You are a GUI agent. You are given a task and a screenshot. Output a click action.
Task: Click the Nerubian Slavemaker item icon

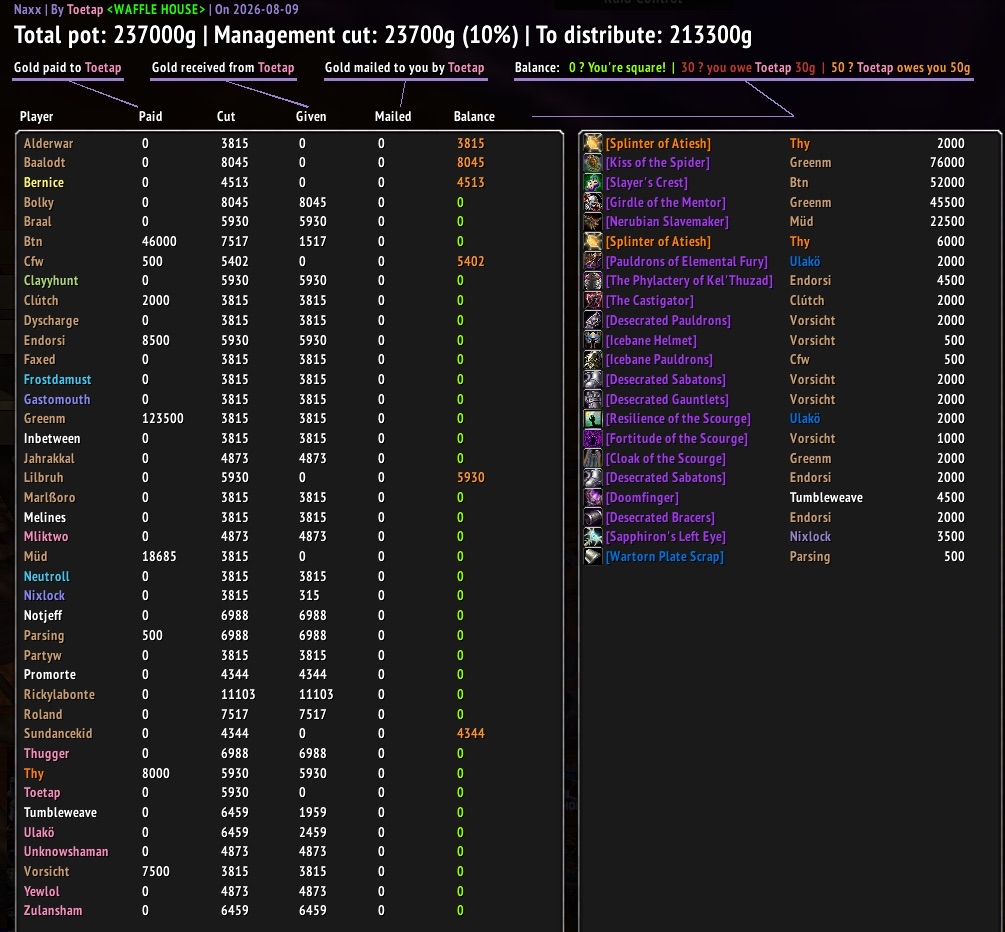click(593, 222)
